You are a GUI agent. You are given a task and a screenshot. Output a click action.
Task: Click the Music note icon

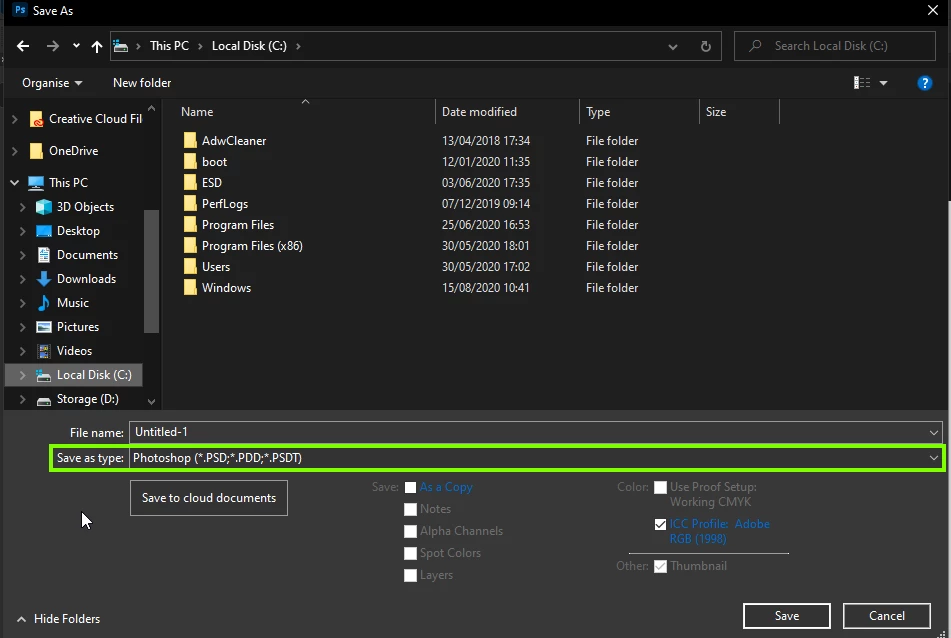[44, 303]
